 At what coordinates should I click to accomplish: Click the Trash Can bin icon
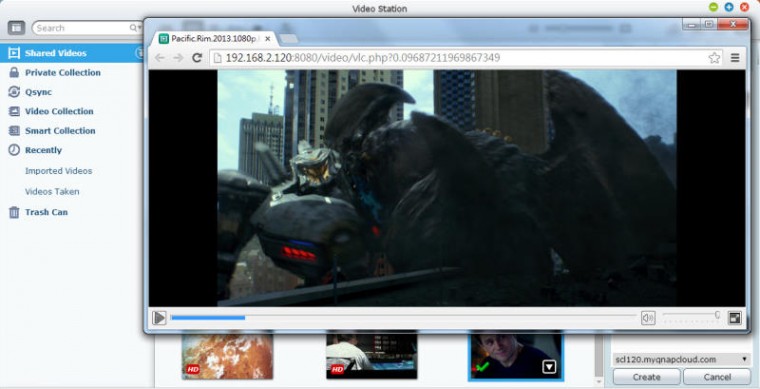pos(14,212)
